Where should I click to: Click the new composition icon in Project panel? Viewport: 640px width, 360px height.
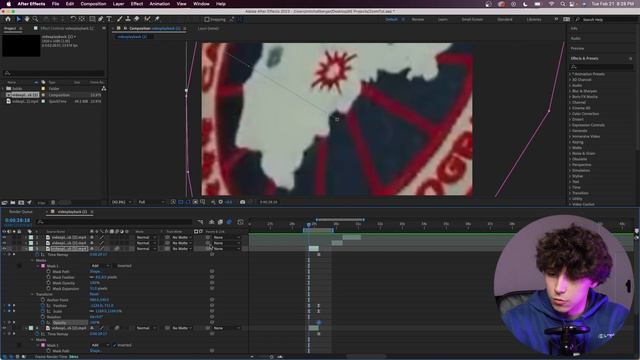click(21, 202)
